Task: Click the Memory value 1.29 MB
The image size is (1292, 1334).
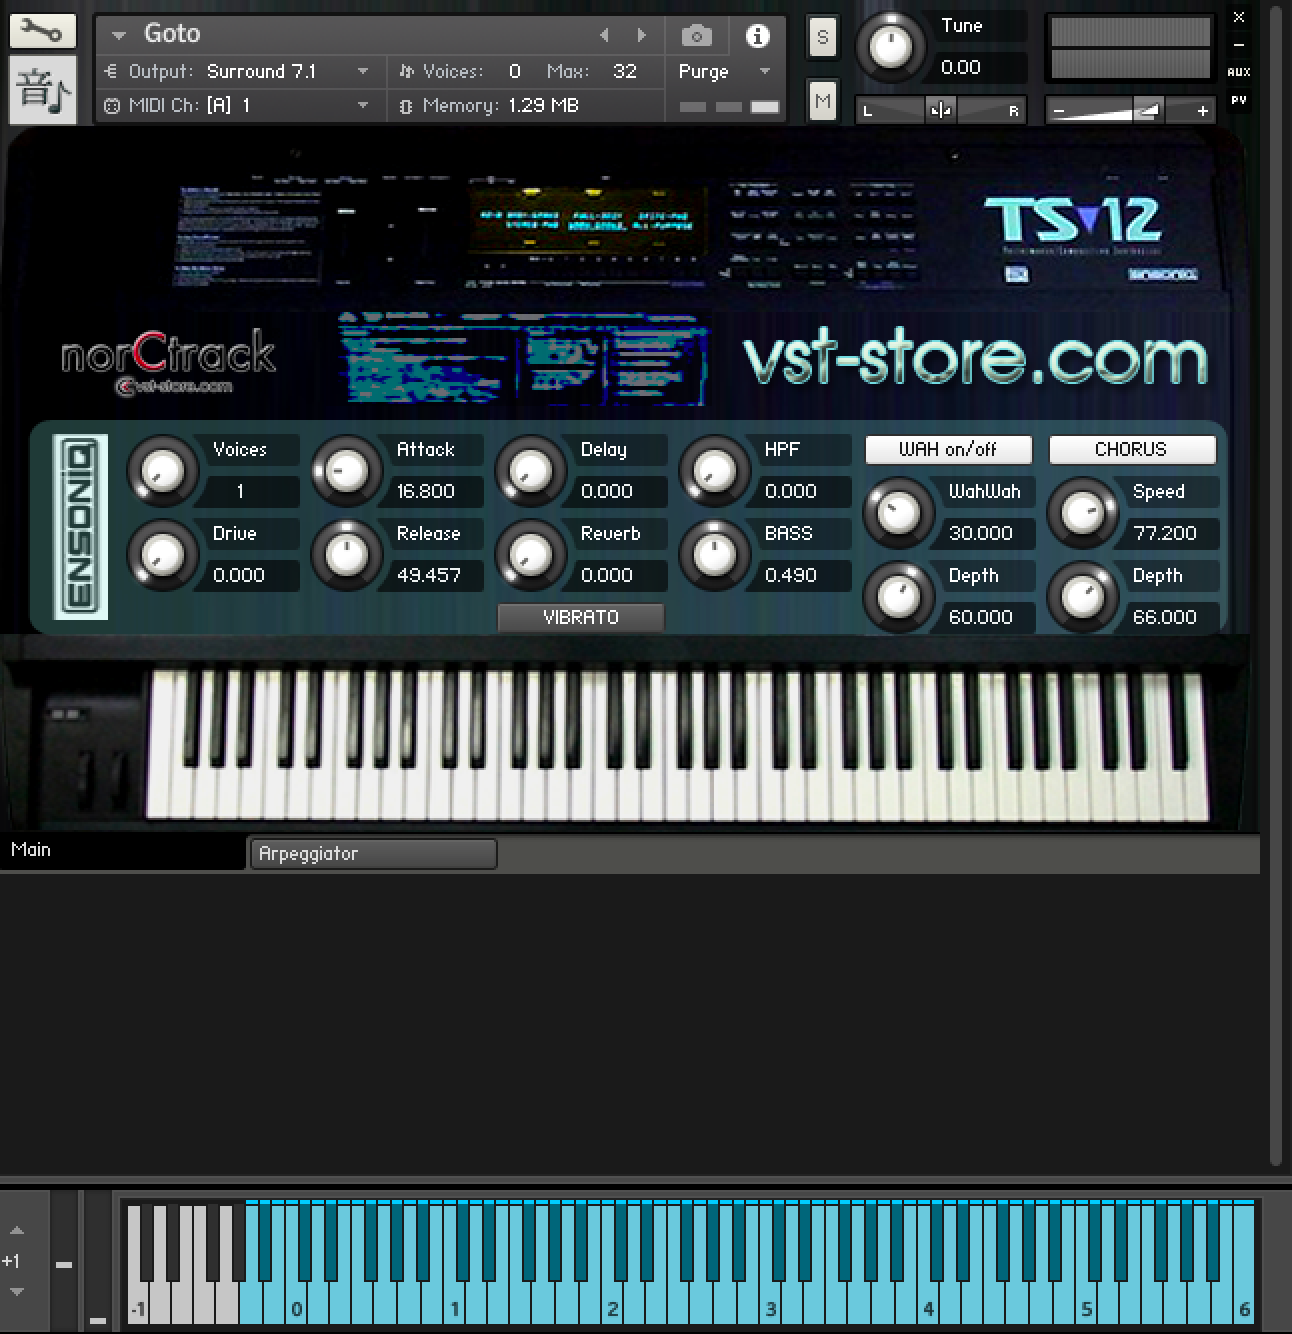Action: pyautogui.click(x=544, y=105)
